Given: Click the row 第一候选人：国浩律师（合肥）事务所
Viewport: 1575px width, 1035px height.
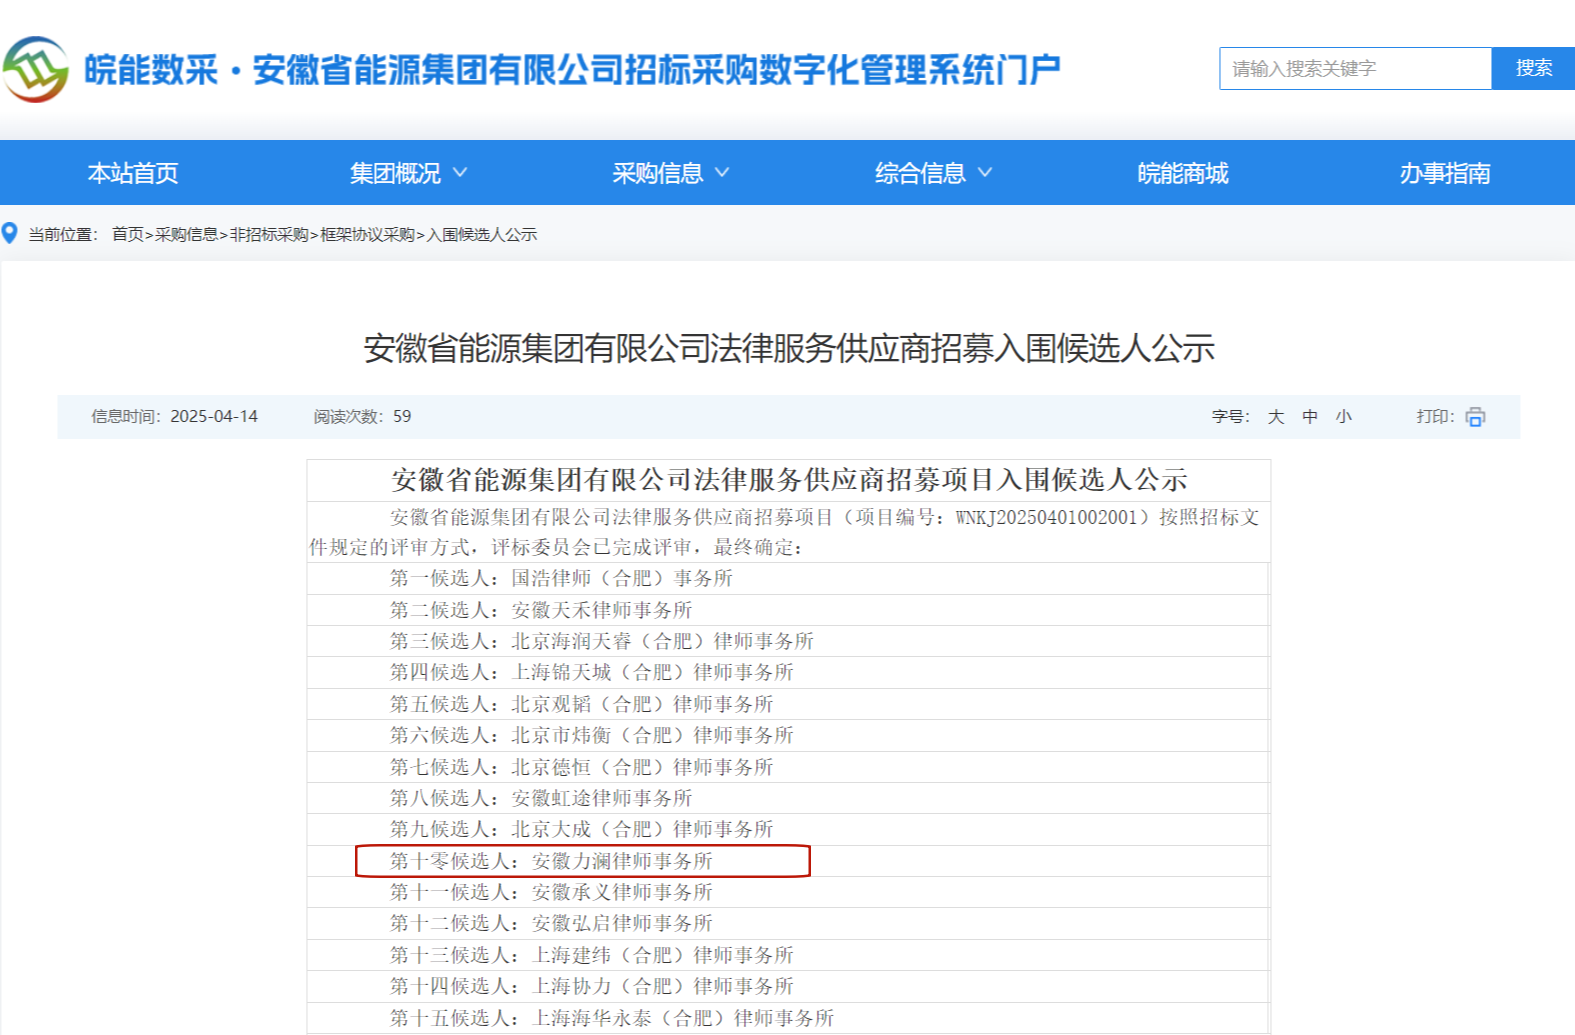Looking at the screenshot, I should 788,578.
